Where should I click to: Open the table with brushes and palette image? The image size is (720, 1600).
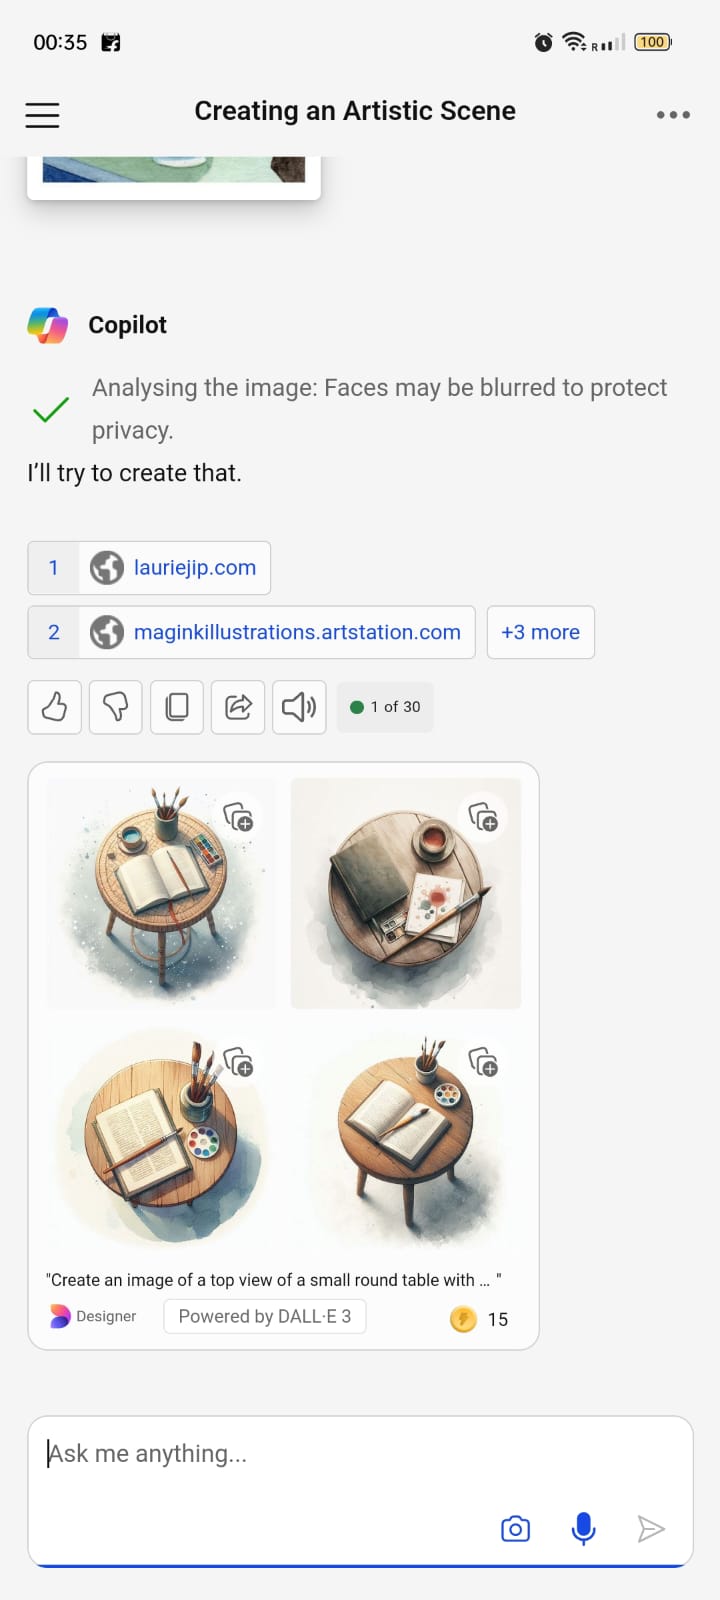click(161, 1138)
